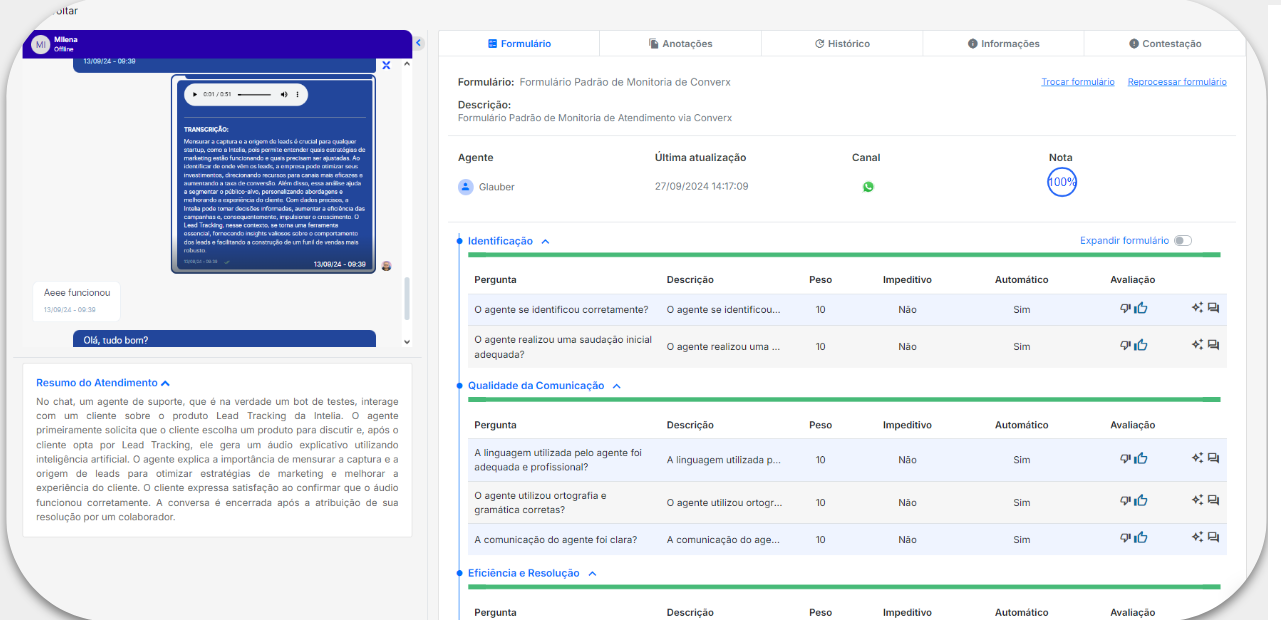This screenshot has height=620, width=1281.
Task: Click the Trocar formulário link
Action: (1077, 82)
